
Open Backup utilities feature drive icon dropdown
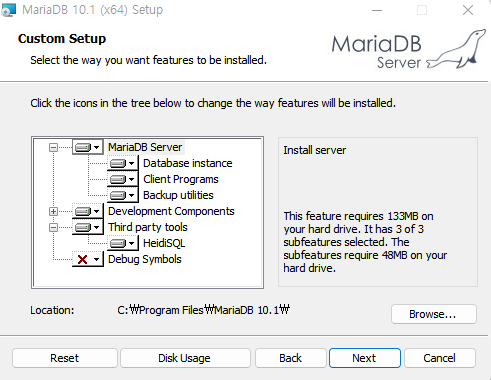coord(122,195)
